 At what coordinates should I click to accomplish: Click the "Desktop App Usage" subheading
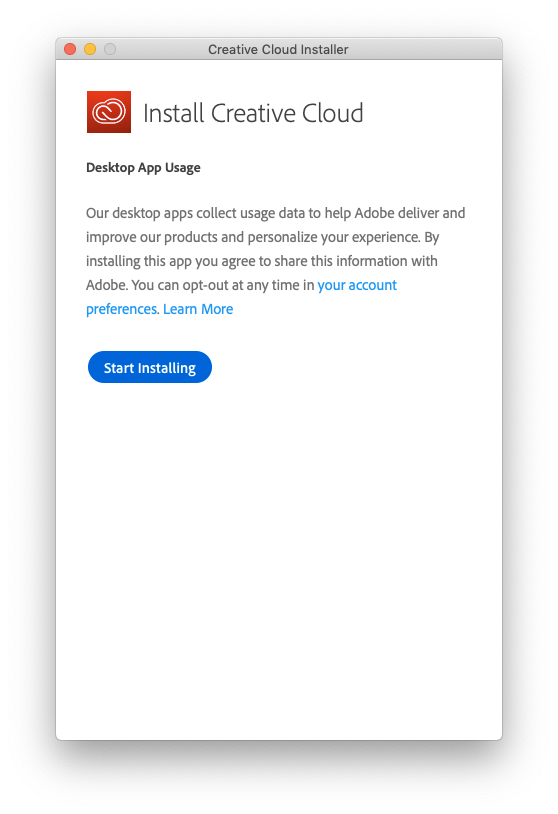click(143, 168)
